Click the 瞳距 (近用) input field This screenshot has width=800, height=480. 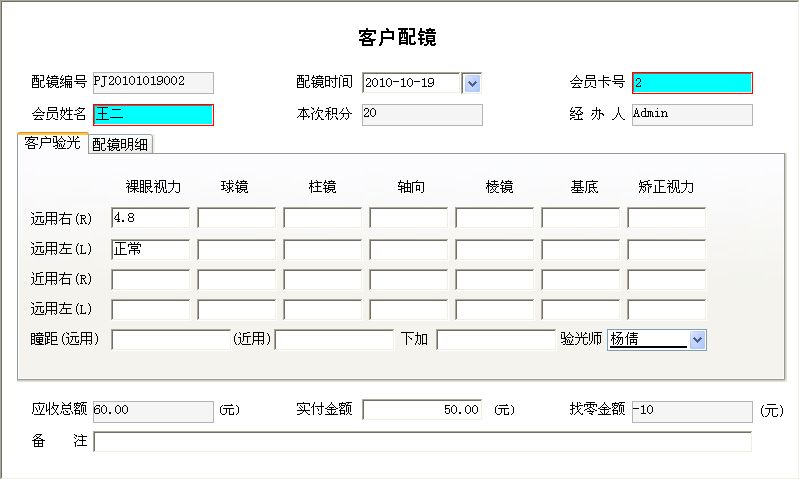point(334,340)
